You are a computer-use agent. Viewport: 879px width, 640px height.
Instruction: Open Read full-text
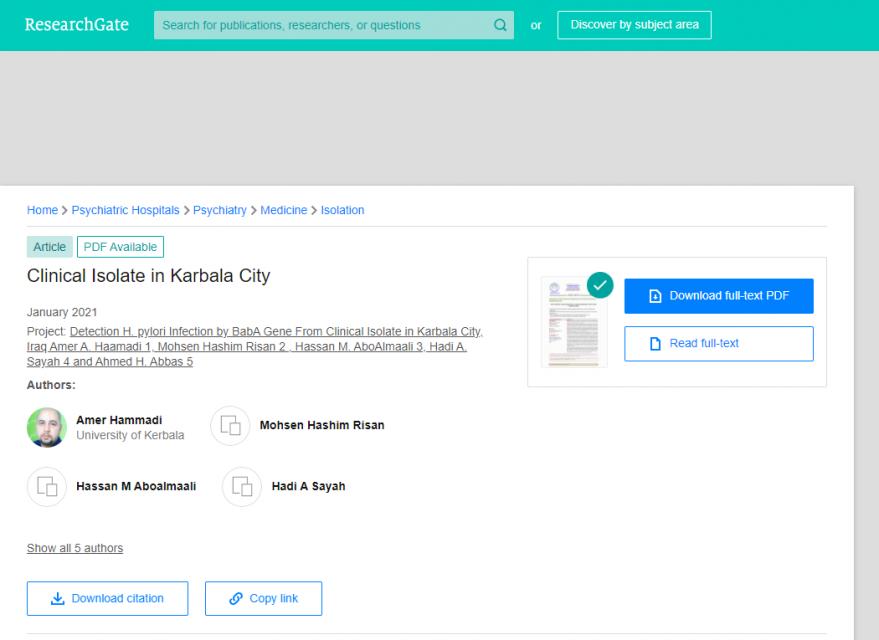click(719, 344)
